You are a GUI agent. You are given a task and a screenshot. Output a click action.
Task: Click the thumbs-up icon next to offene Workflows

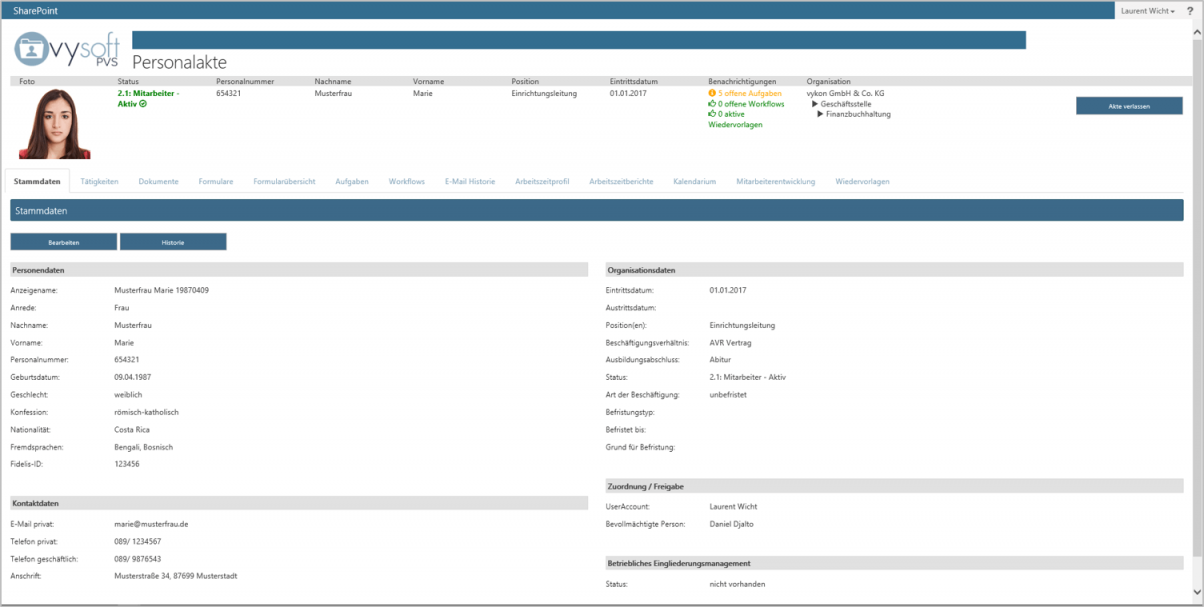point(712,104)
